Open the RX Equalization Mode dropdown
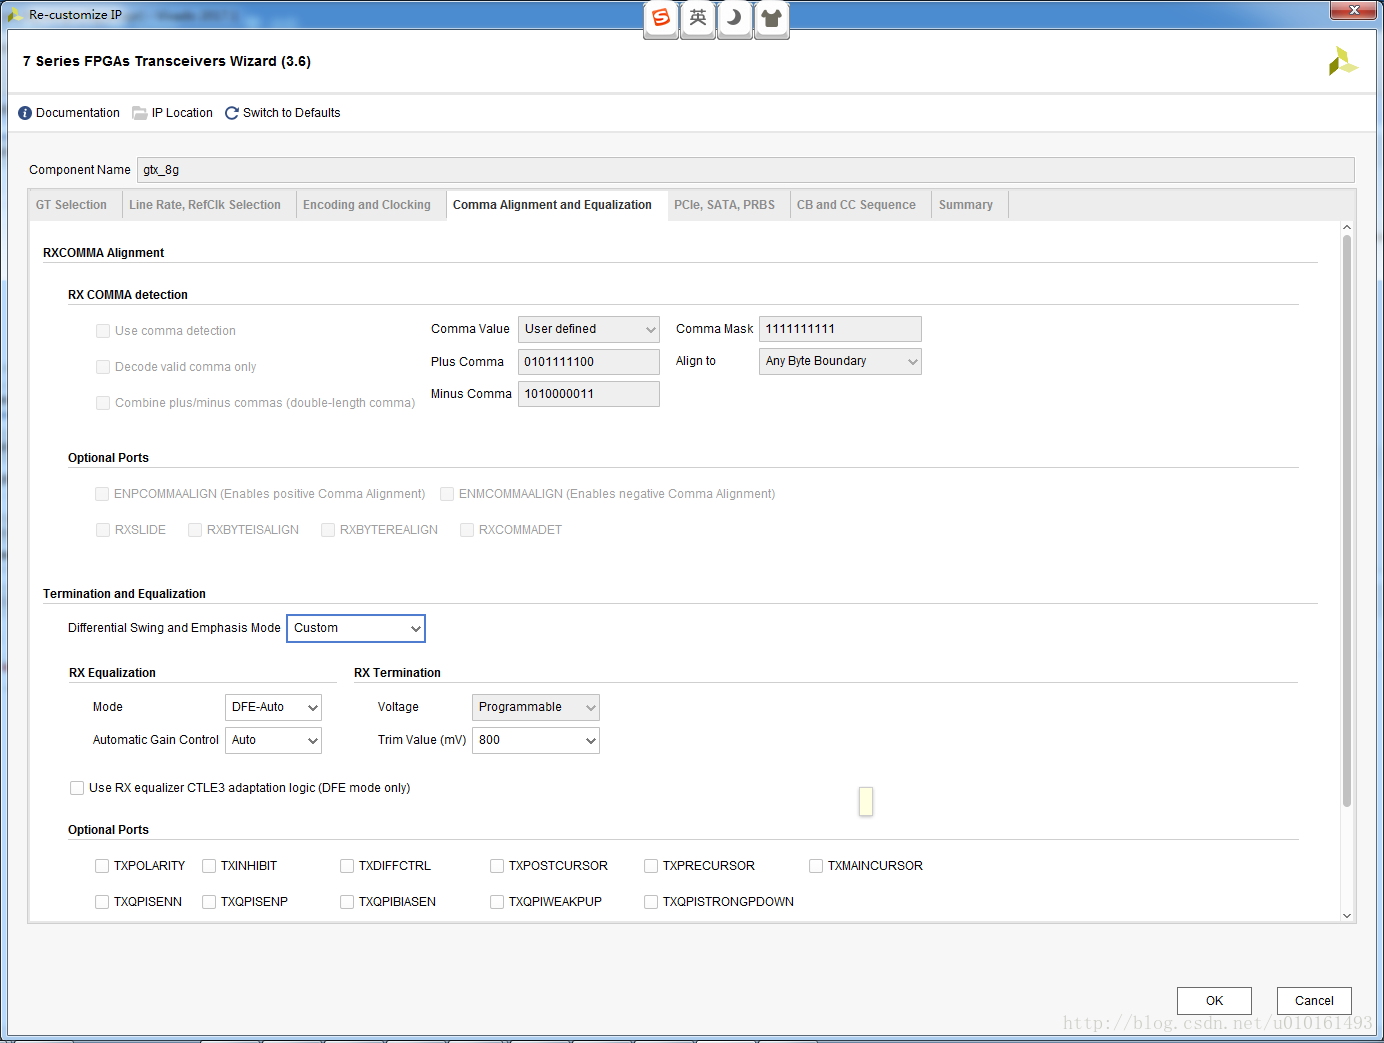1384x1043 pixels. (273, 707)
